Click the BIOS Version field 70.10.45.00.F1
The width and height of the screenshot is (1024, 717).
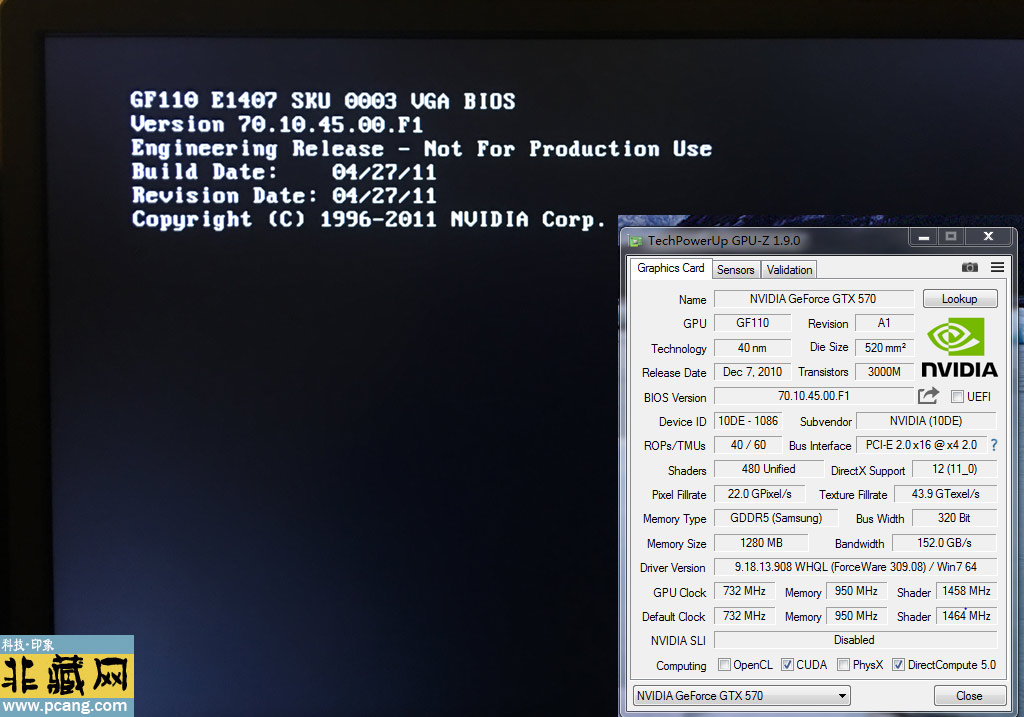[814, 396]
